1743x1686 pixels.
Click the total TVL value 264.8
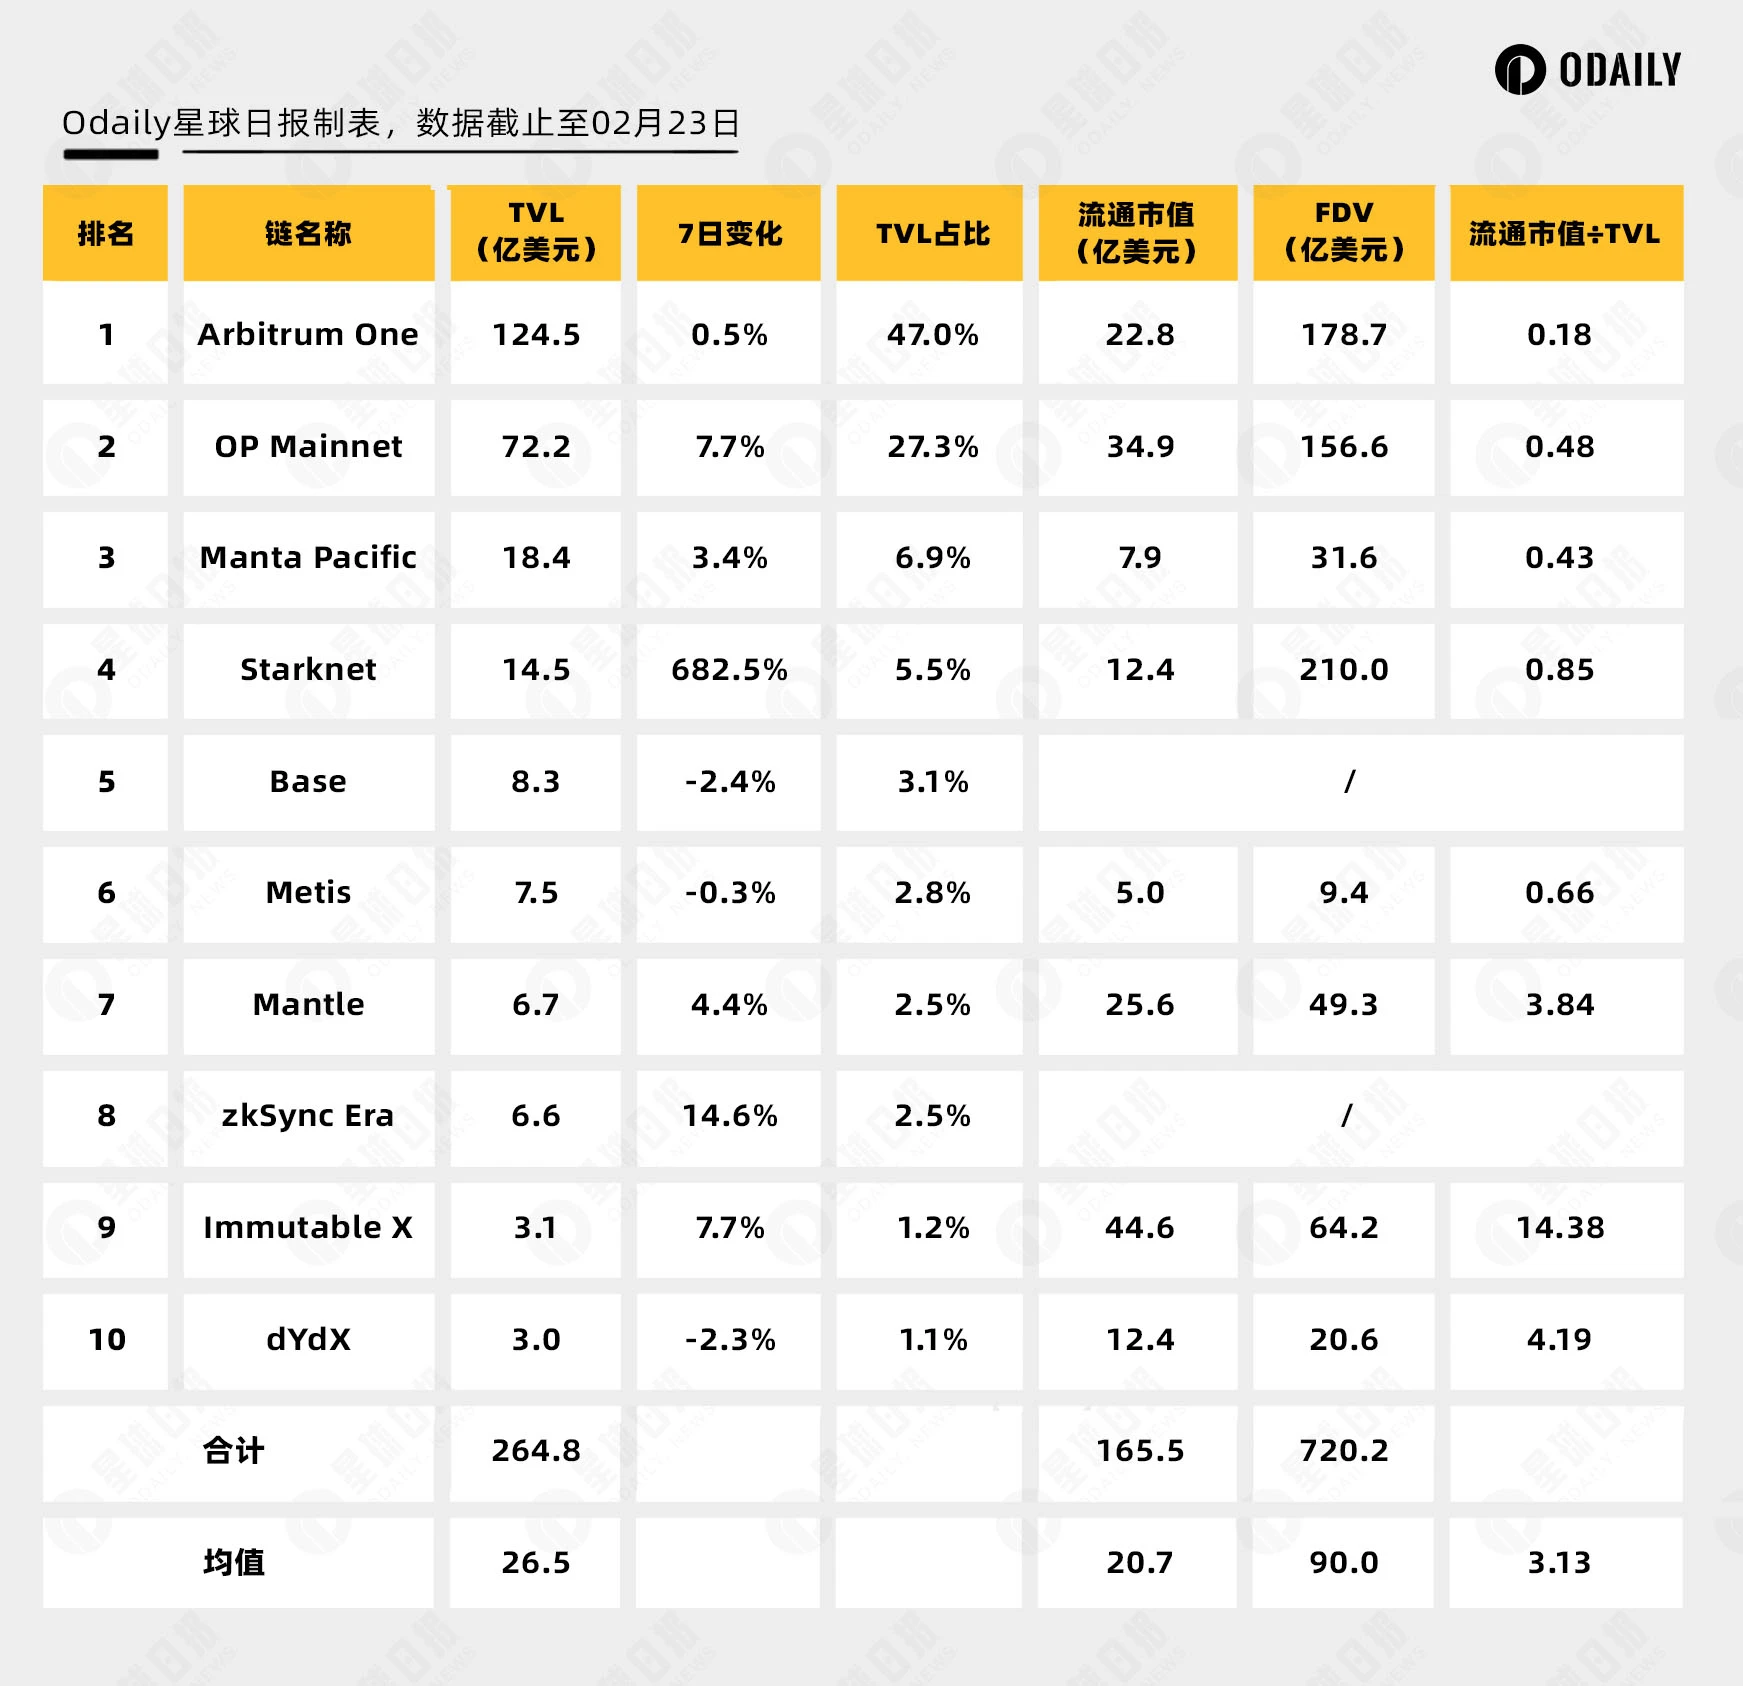pyautogui.click(x=536, y=1450)
